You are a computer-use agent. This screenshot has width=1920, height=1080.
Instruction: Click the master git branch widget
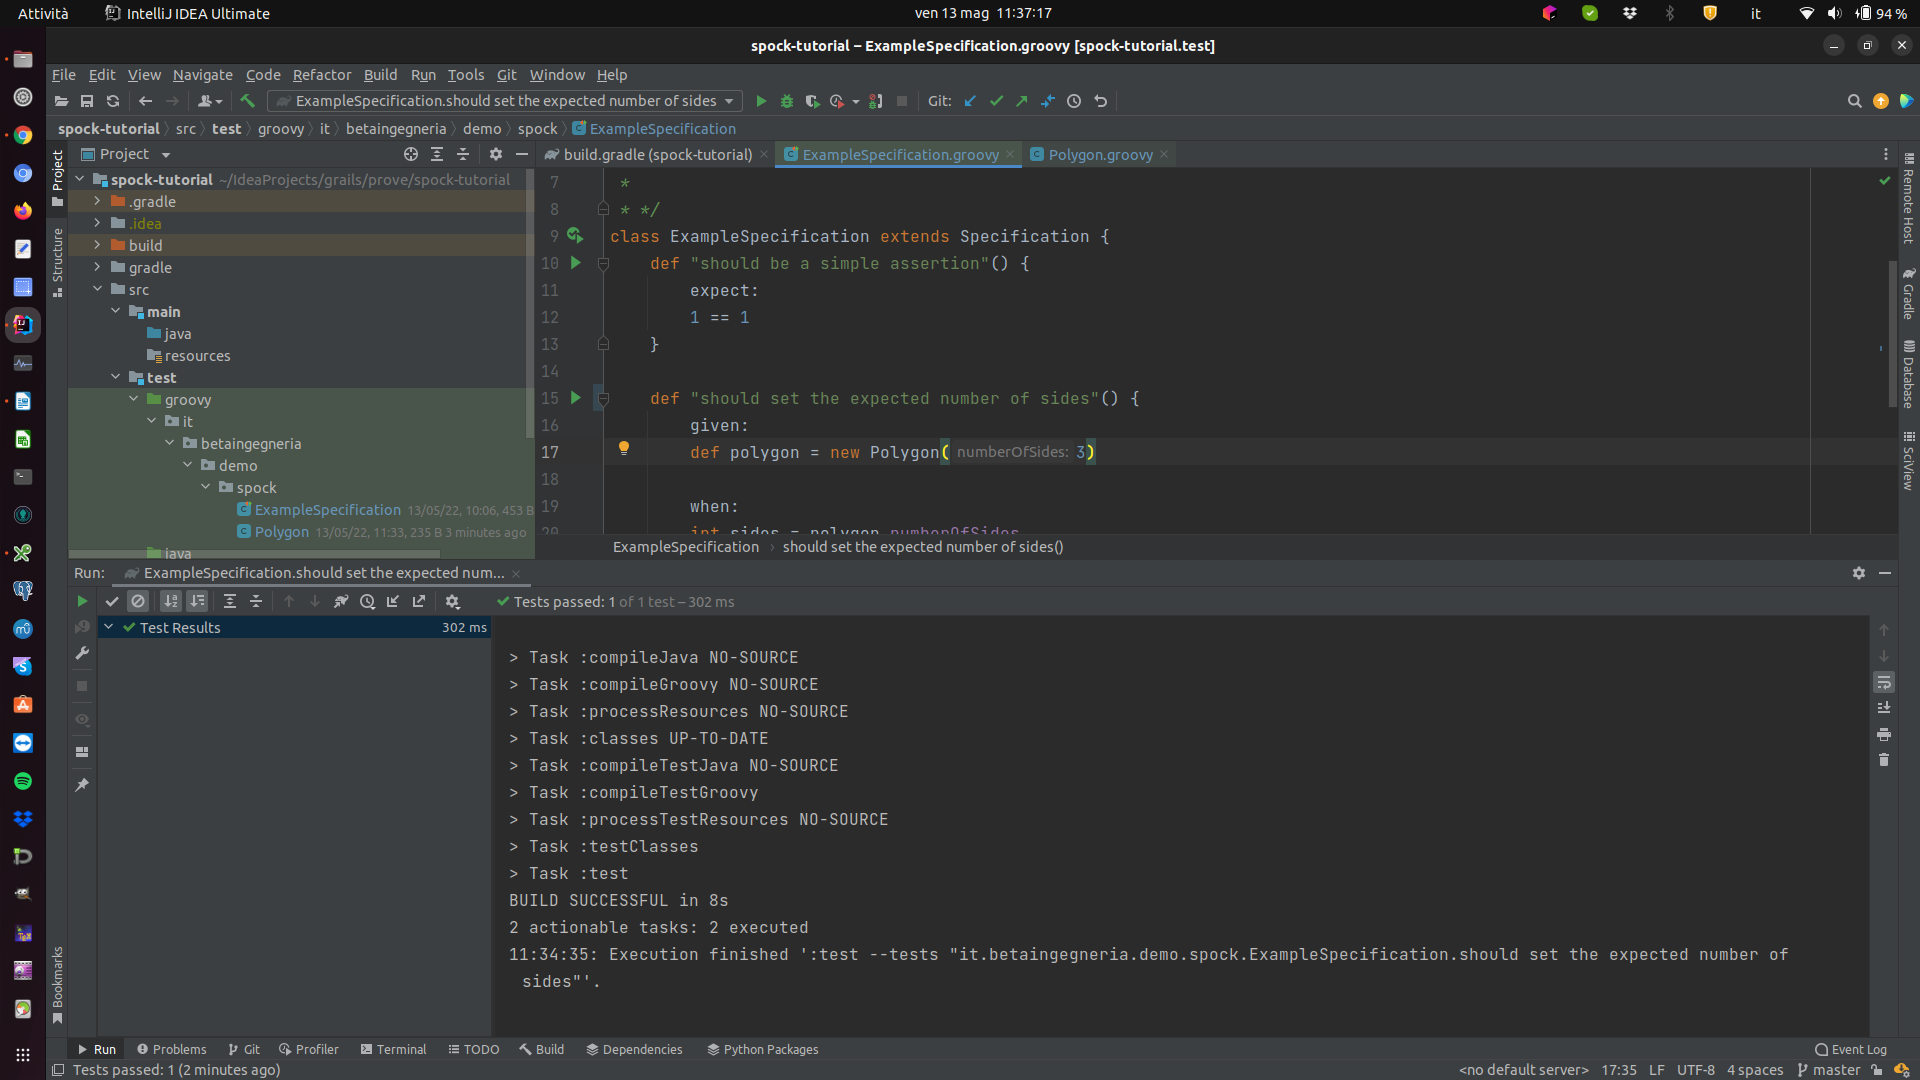pos(1829,1070)
